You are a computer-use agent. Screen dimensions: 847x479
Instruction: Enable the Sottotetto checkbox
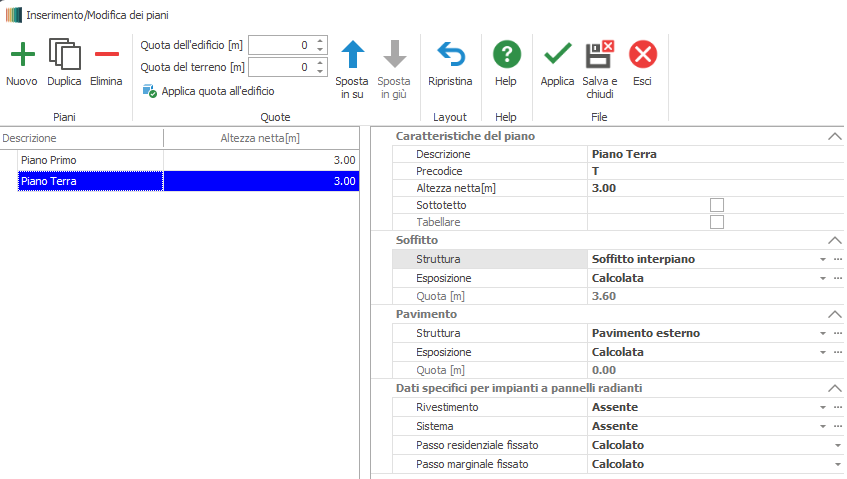click(x=716, y=205)
